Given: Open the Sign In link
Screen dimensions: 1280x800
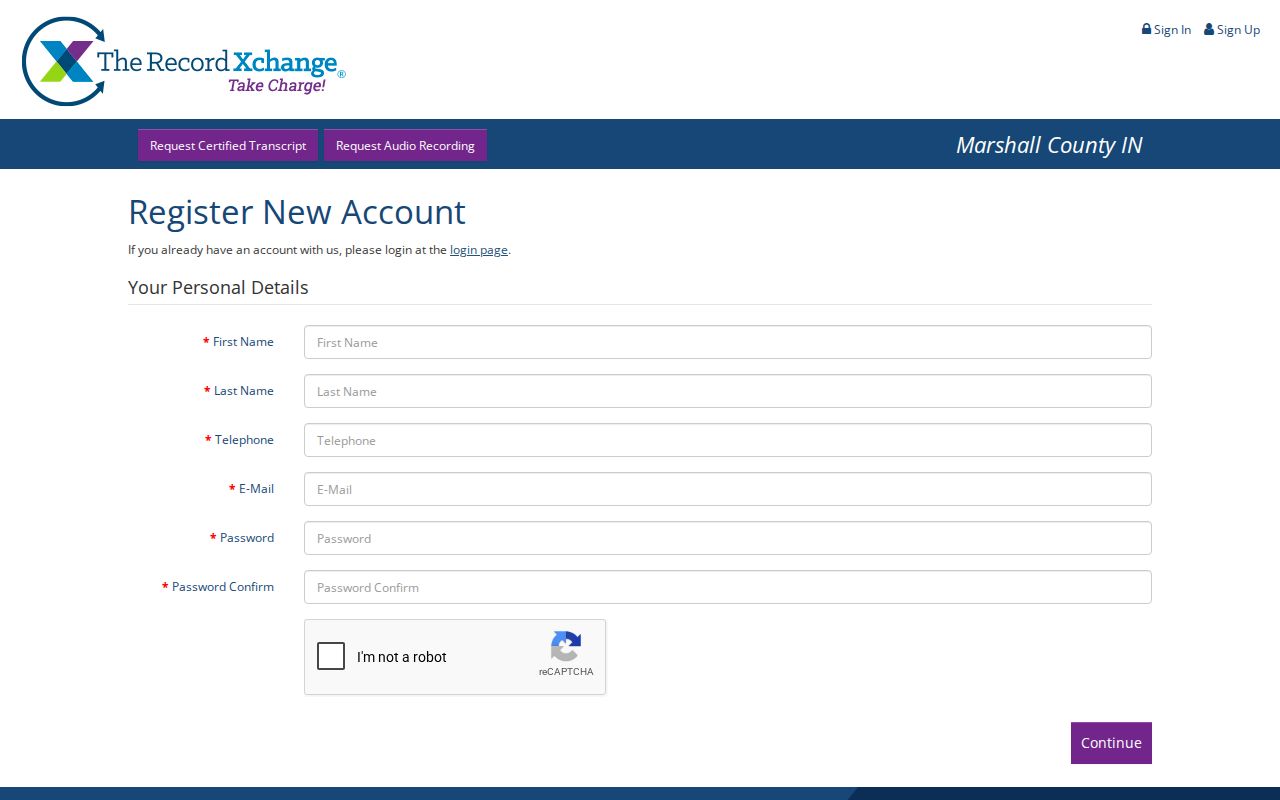Looking at the screenshot, I should (x=1166, y=30).
